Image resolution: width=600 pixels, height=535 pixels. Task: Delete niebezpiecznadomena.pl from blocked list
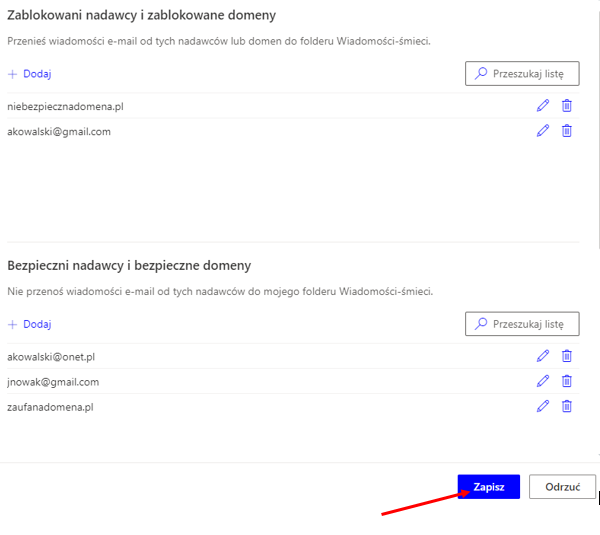point(567,106)
